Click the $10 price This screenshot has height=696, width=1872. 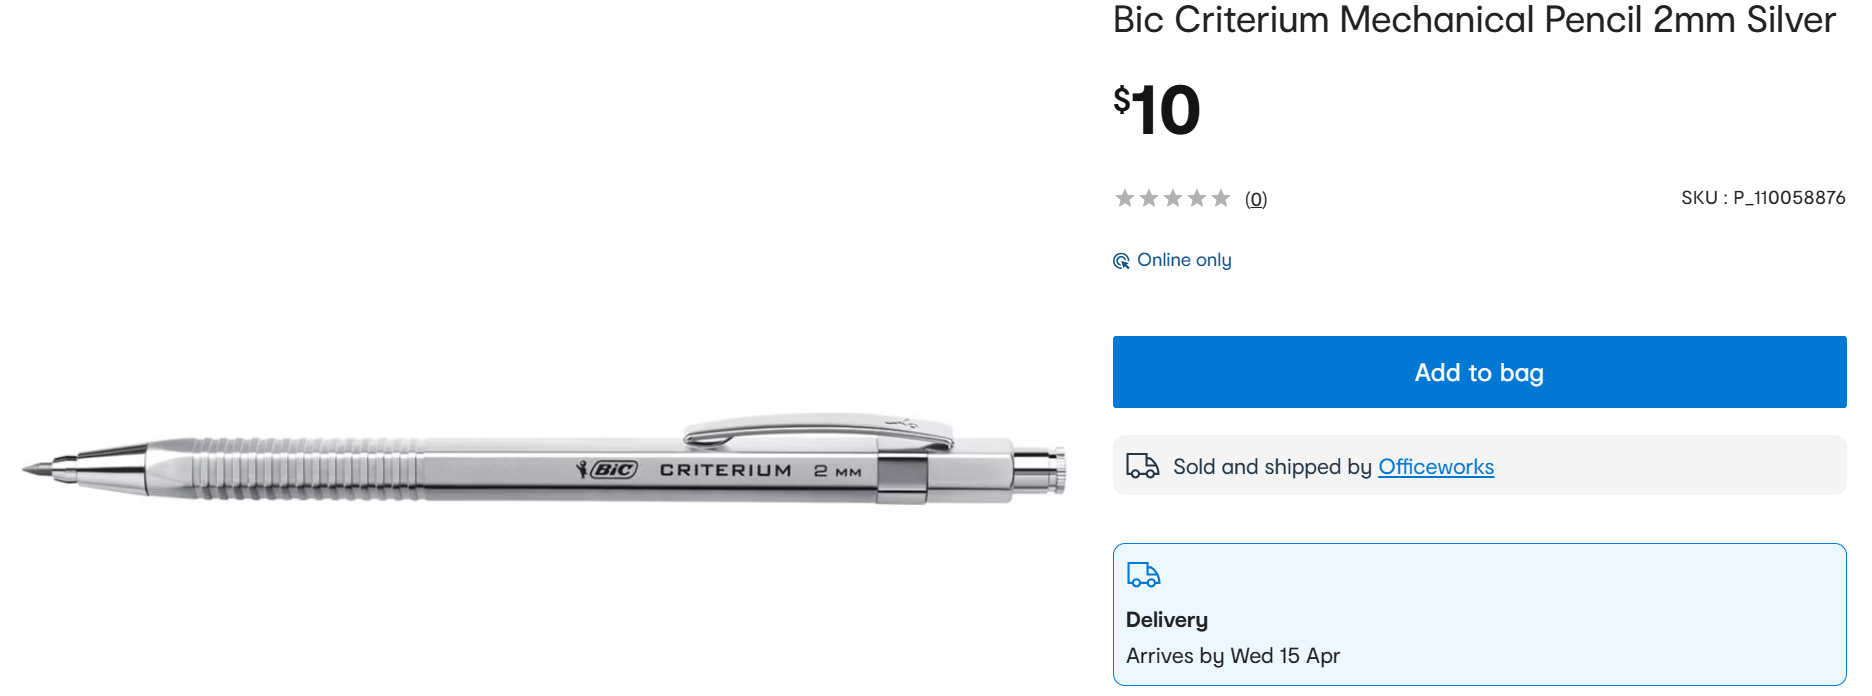(1157, 109)
